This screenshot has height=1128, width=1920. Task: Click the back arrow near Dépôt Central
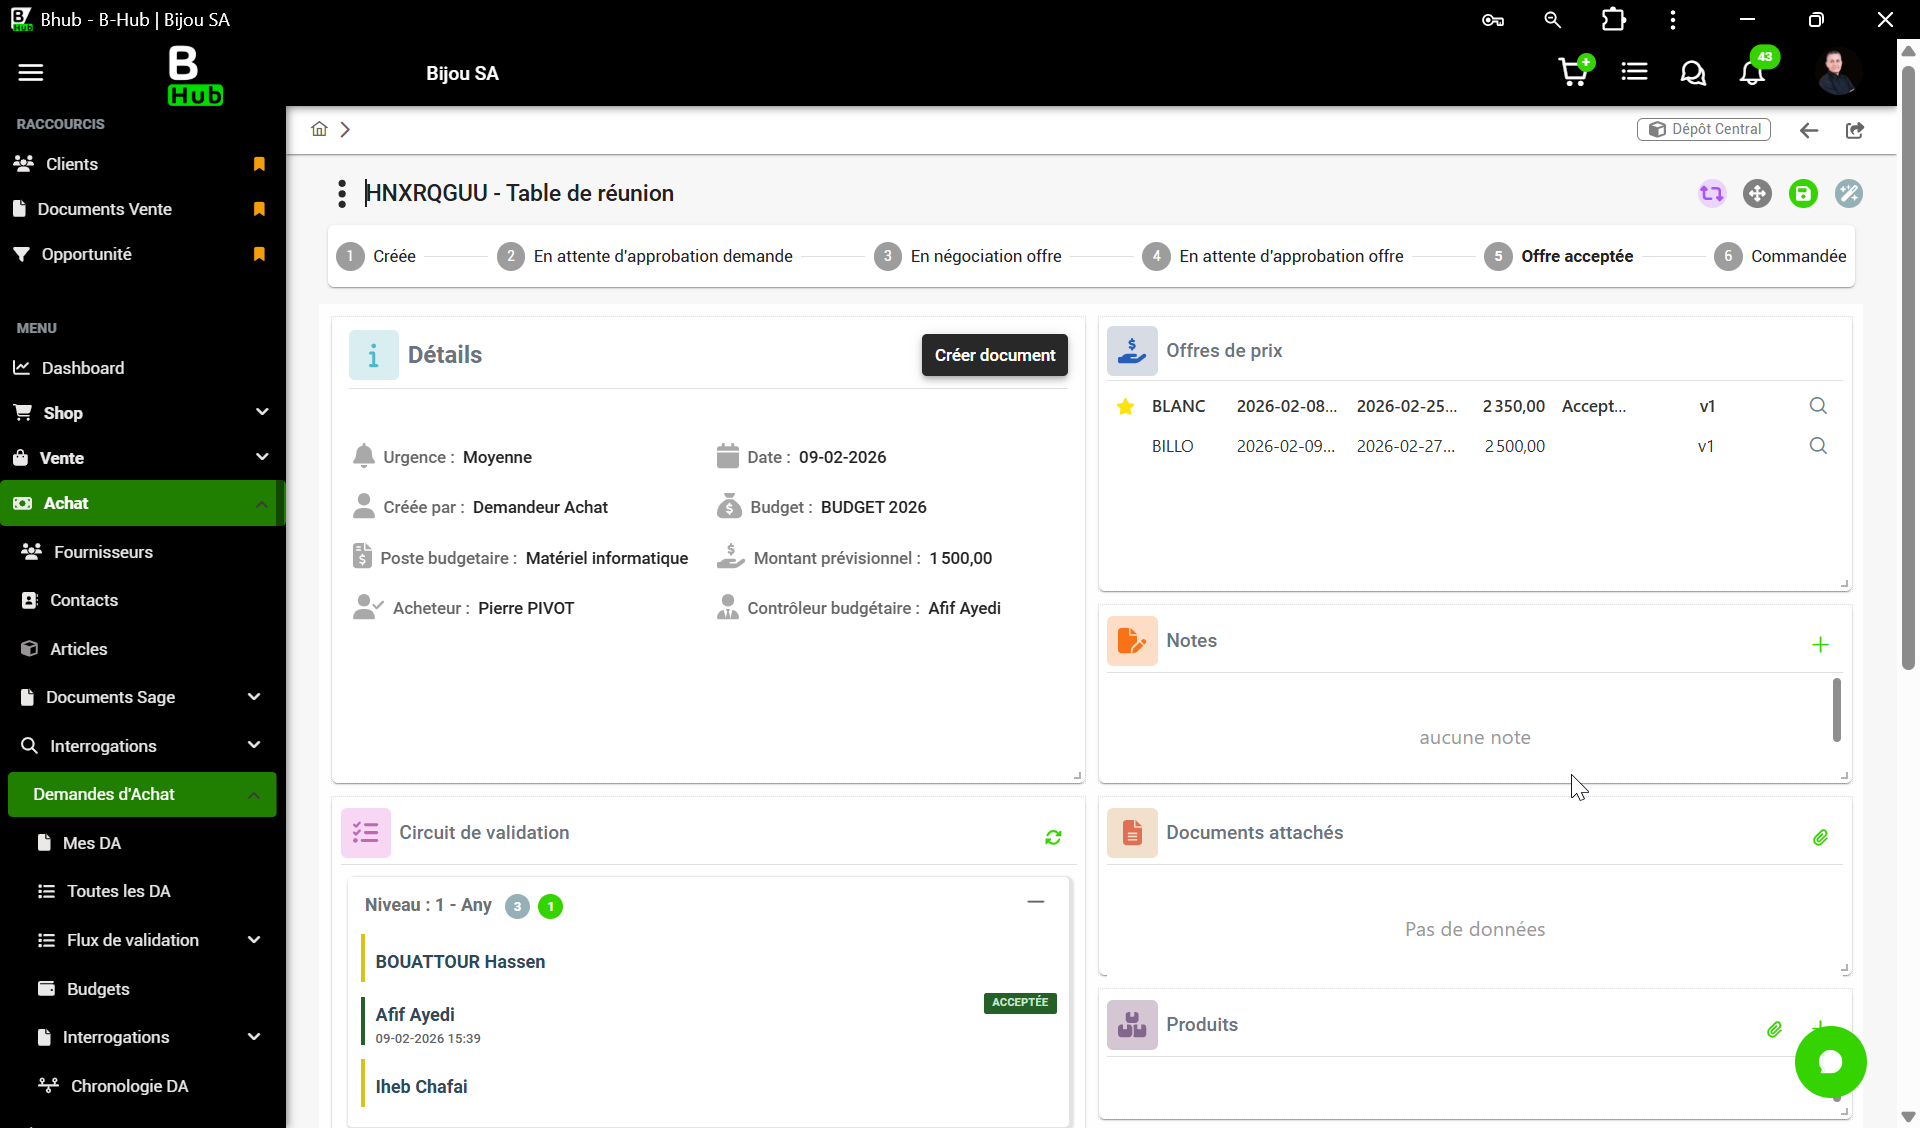click(x=1808, y=130)
